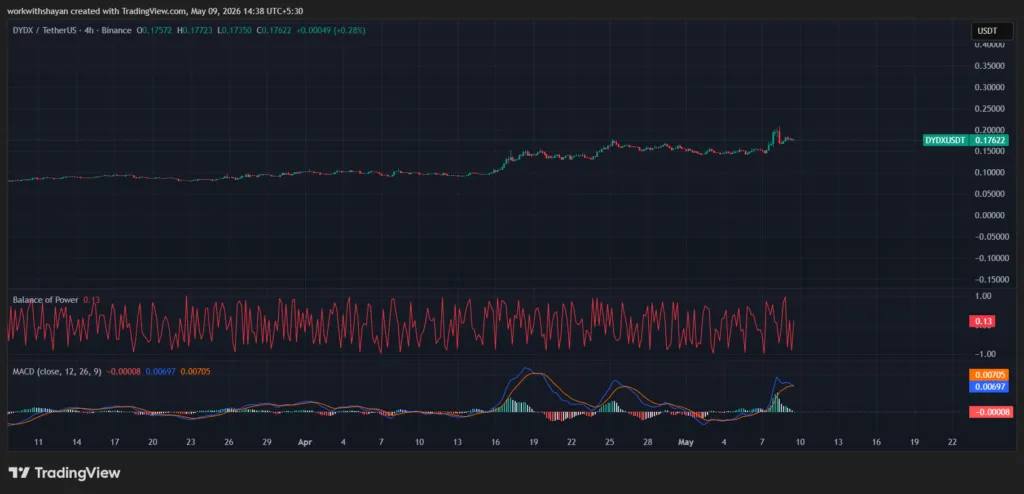Click the blue 0.00697 MACD value tag
Screen dimensions: 1024x494
point(991,387)
